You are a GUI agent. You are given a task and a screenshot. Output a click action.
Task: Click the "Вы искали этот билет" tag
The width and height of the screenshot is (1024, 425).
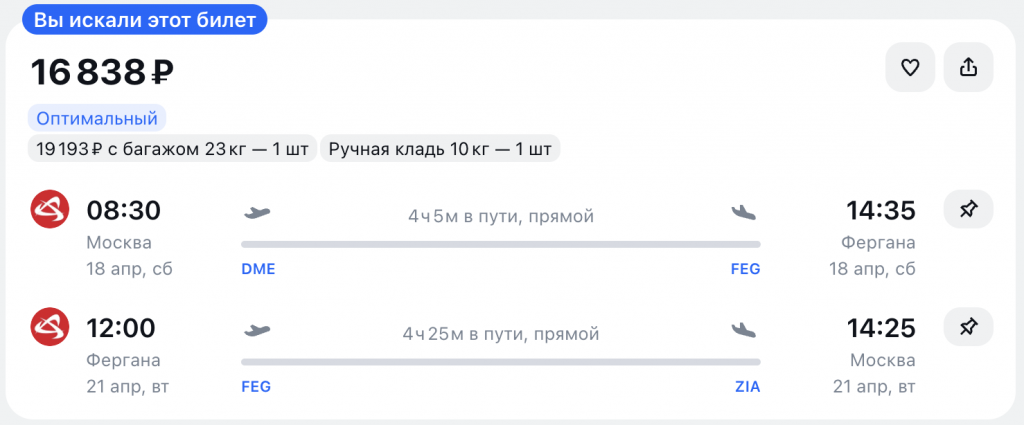[x=145, y=20]
